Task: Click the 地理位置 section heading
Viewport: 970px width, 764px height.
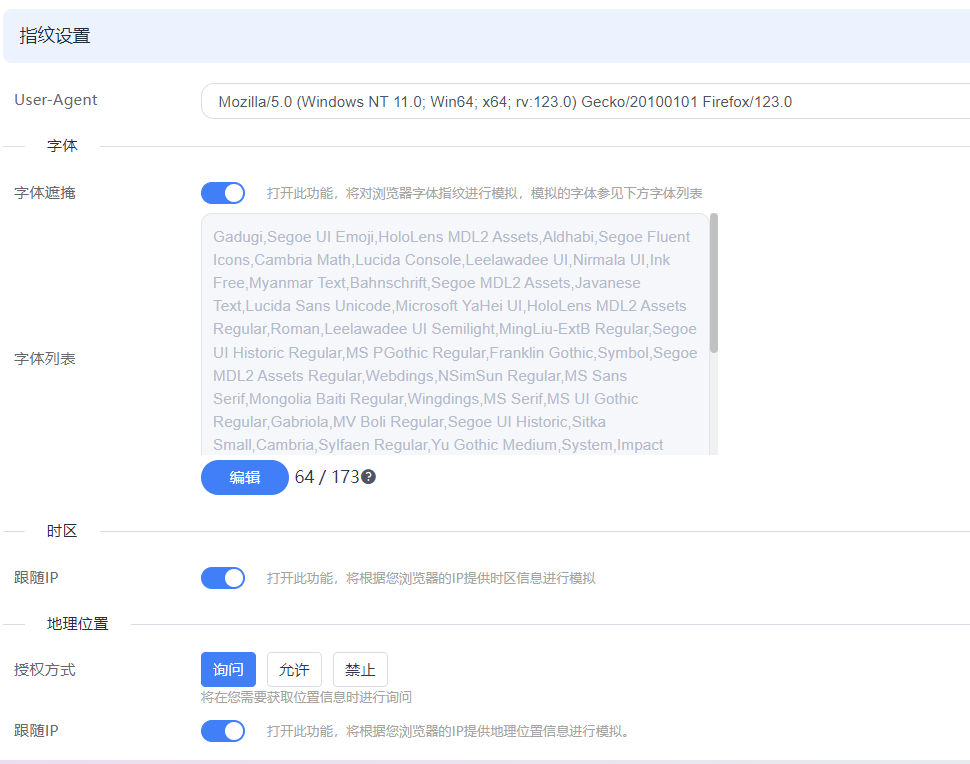Action: coord(77,624)
